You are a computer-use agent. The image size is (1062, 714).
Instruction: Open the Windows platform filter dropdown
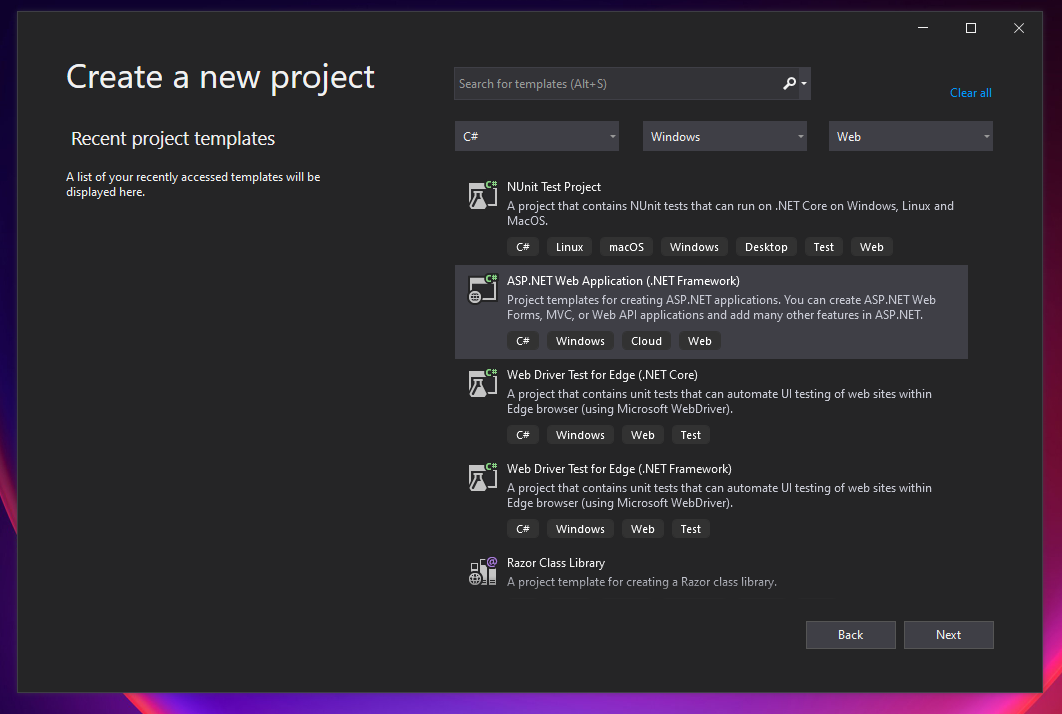pyautogui.click(x=724, y=136)
